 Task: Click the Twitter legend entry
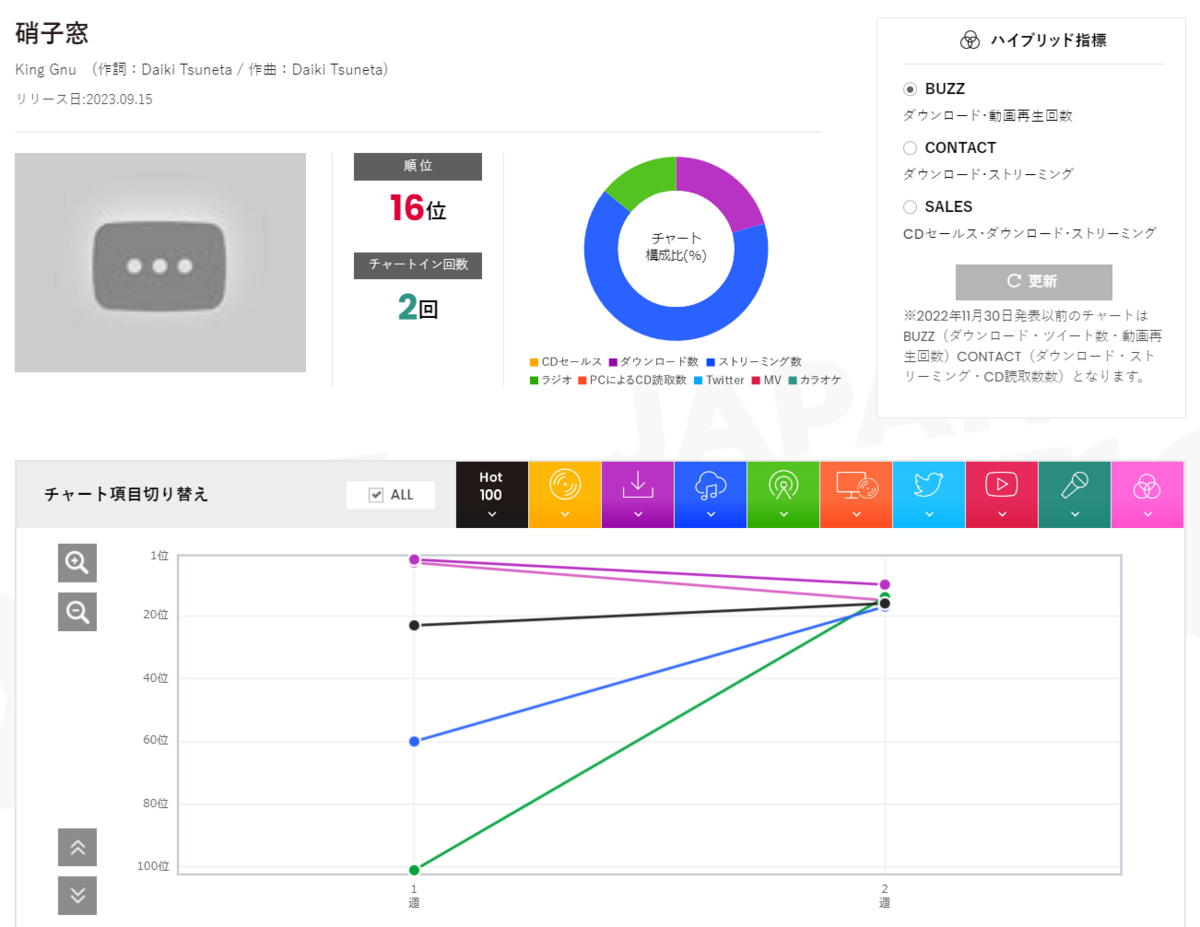719,380
